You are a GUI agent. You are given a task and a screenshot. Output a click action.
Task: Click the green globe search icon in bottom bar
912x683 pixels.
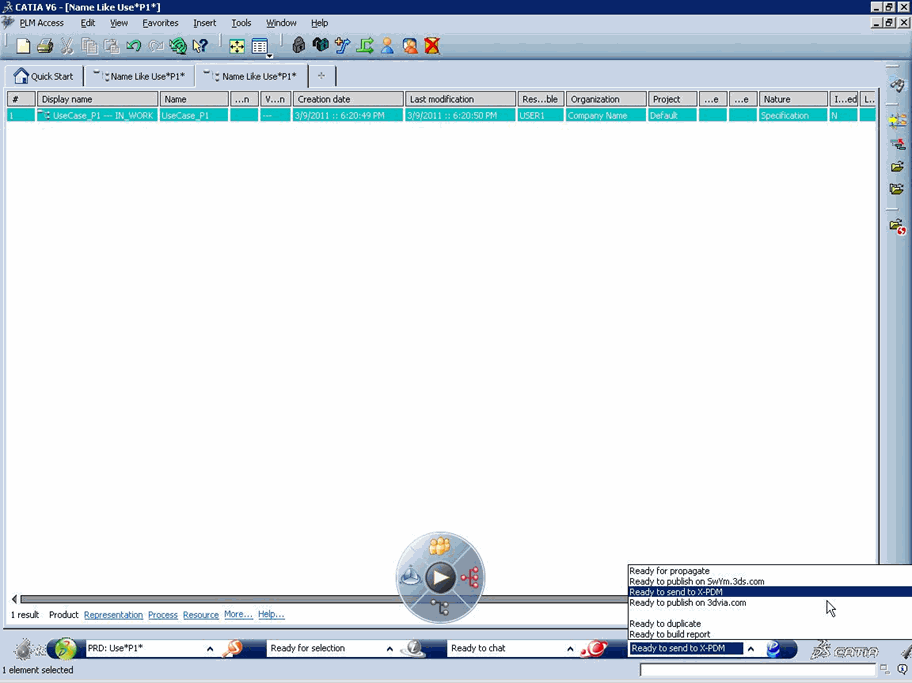[65, 649]
